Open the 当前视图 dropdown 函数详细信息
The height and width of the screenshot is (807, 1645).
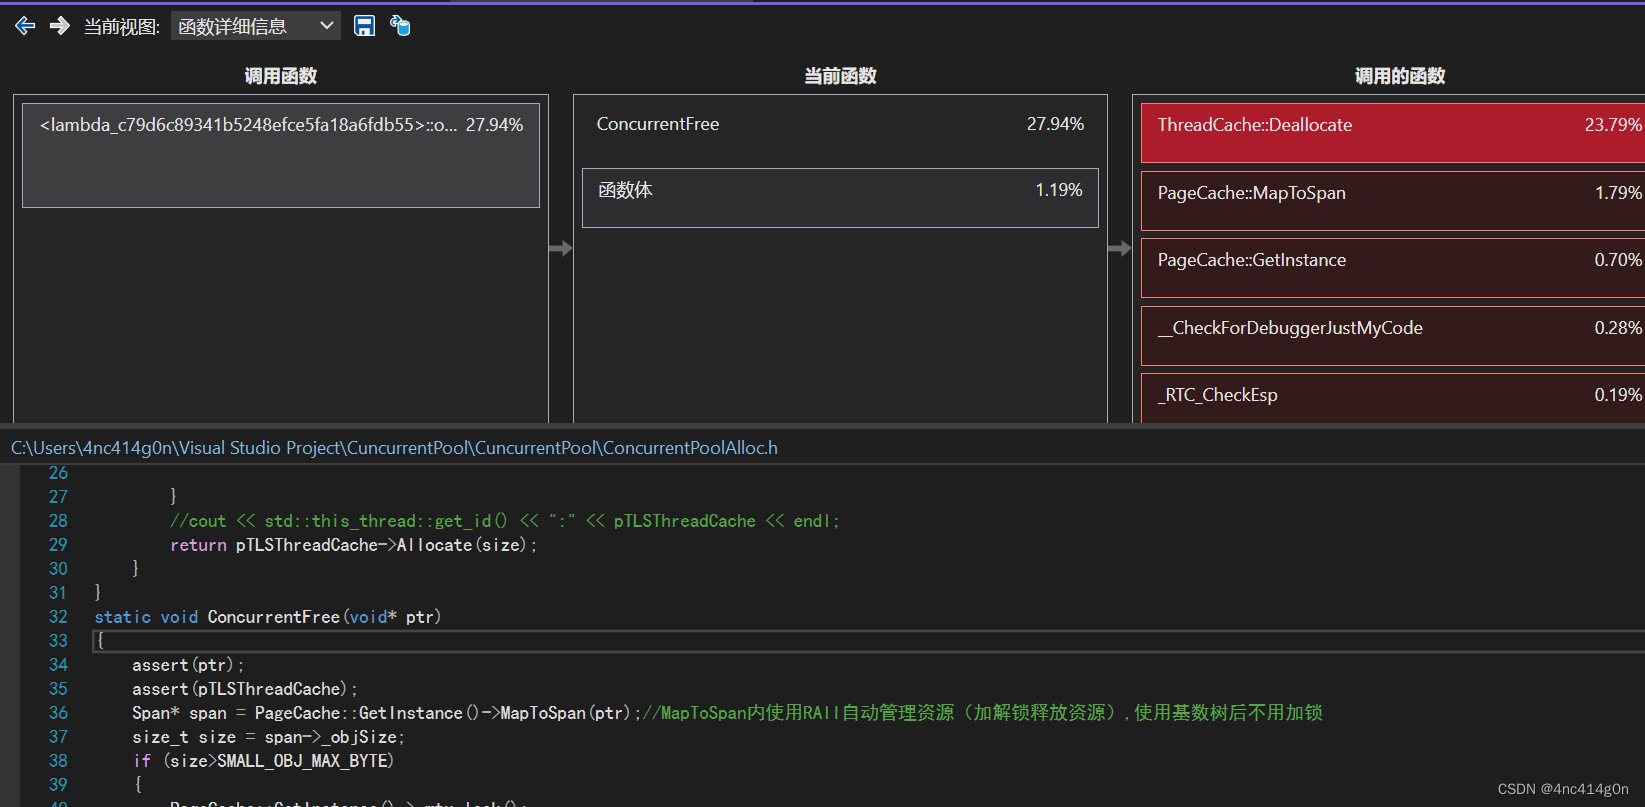point(256,26)
